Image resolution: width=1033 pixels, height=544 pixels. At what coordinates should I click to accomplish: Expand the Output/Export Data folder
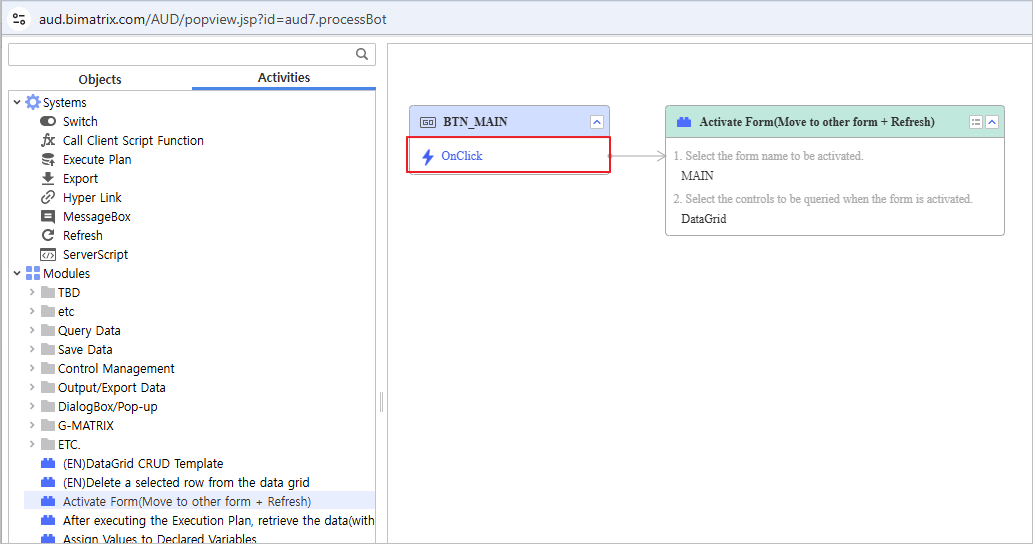coord(32,387)
